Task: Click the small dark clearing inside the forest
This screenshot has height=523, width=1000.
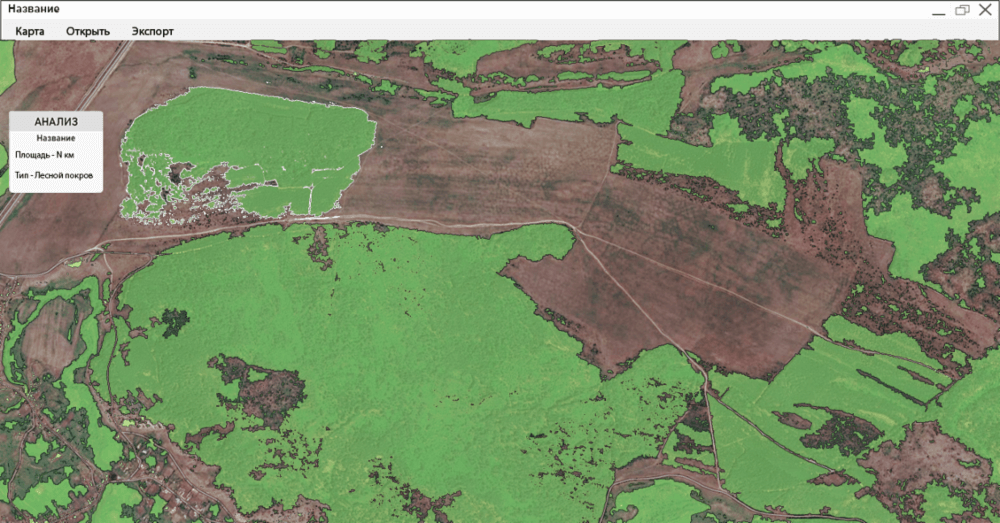Action: tap(174, 321)
